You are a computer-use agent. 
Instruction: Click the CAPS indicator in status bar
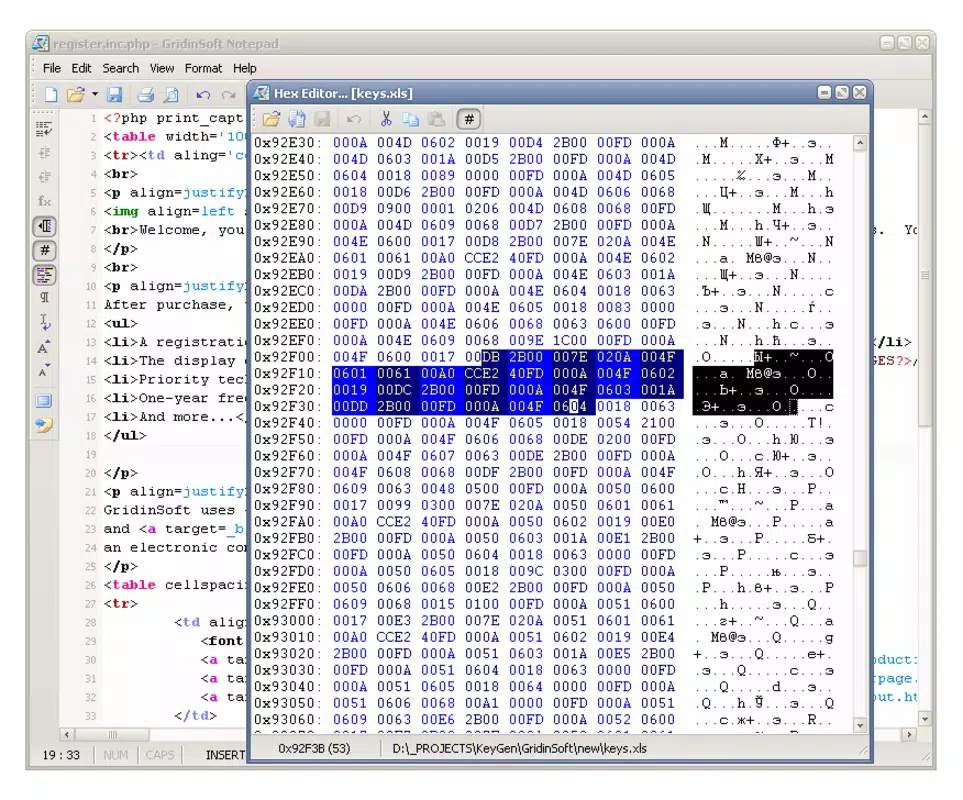pyautogui.click(x=160, y=755)
